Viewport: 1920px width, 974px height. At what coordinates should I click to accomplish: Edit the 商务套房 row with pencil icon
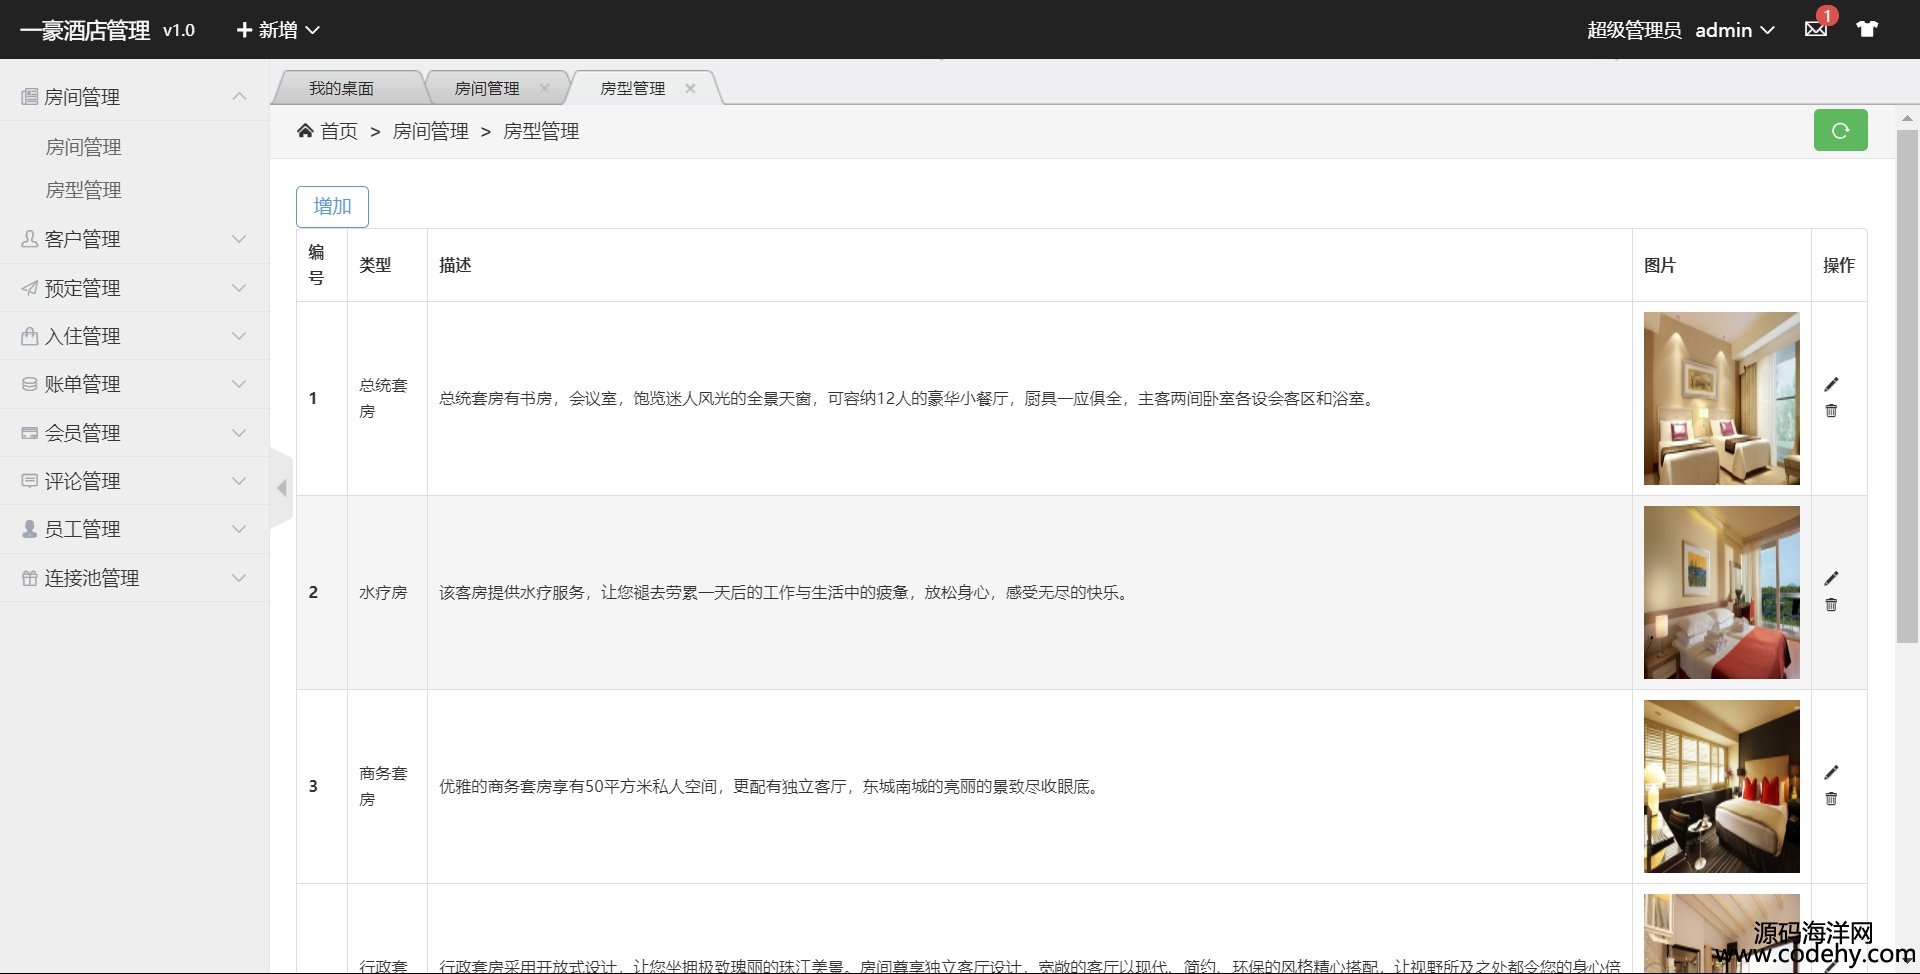[1831, 773]
